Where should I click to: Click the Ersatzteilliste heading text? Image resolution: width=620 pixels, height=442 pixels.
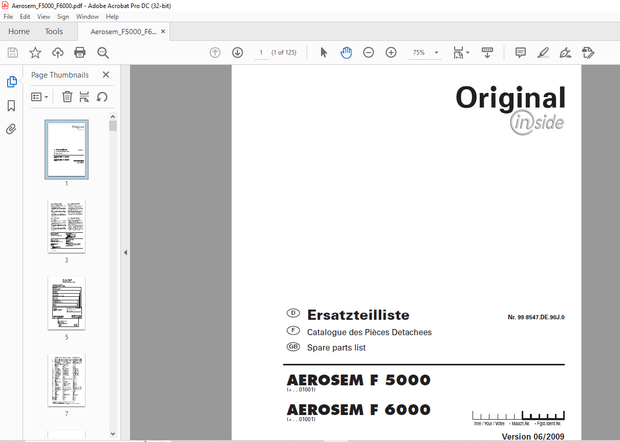(358, 315)
